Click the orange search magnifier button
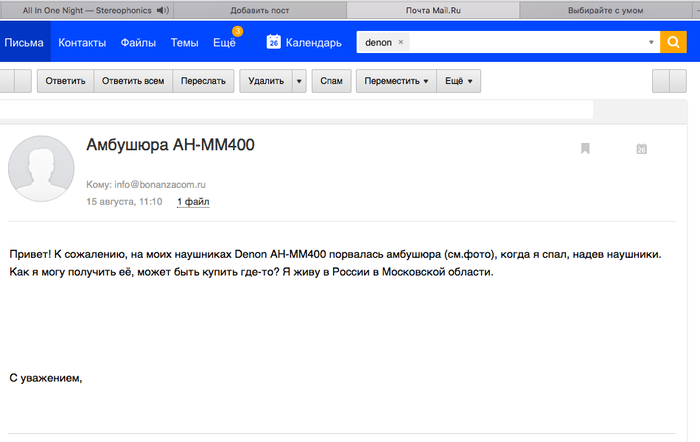700x442 pixels. pos(674,43)
